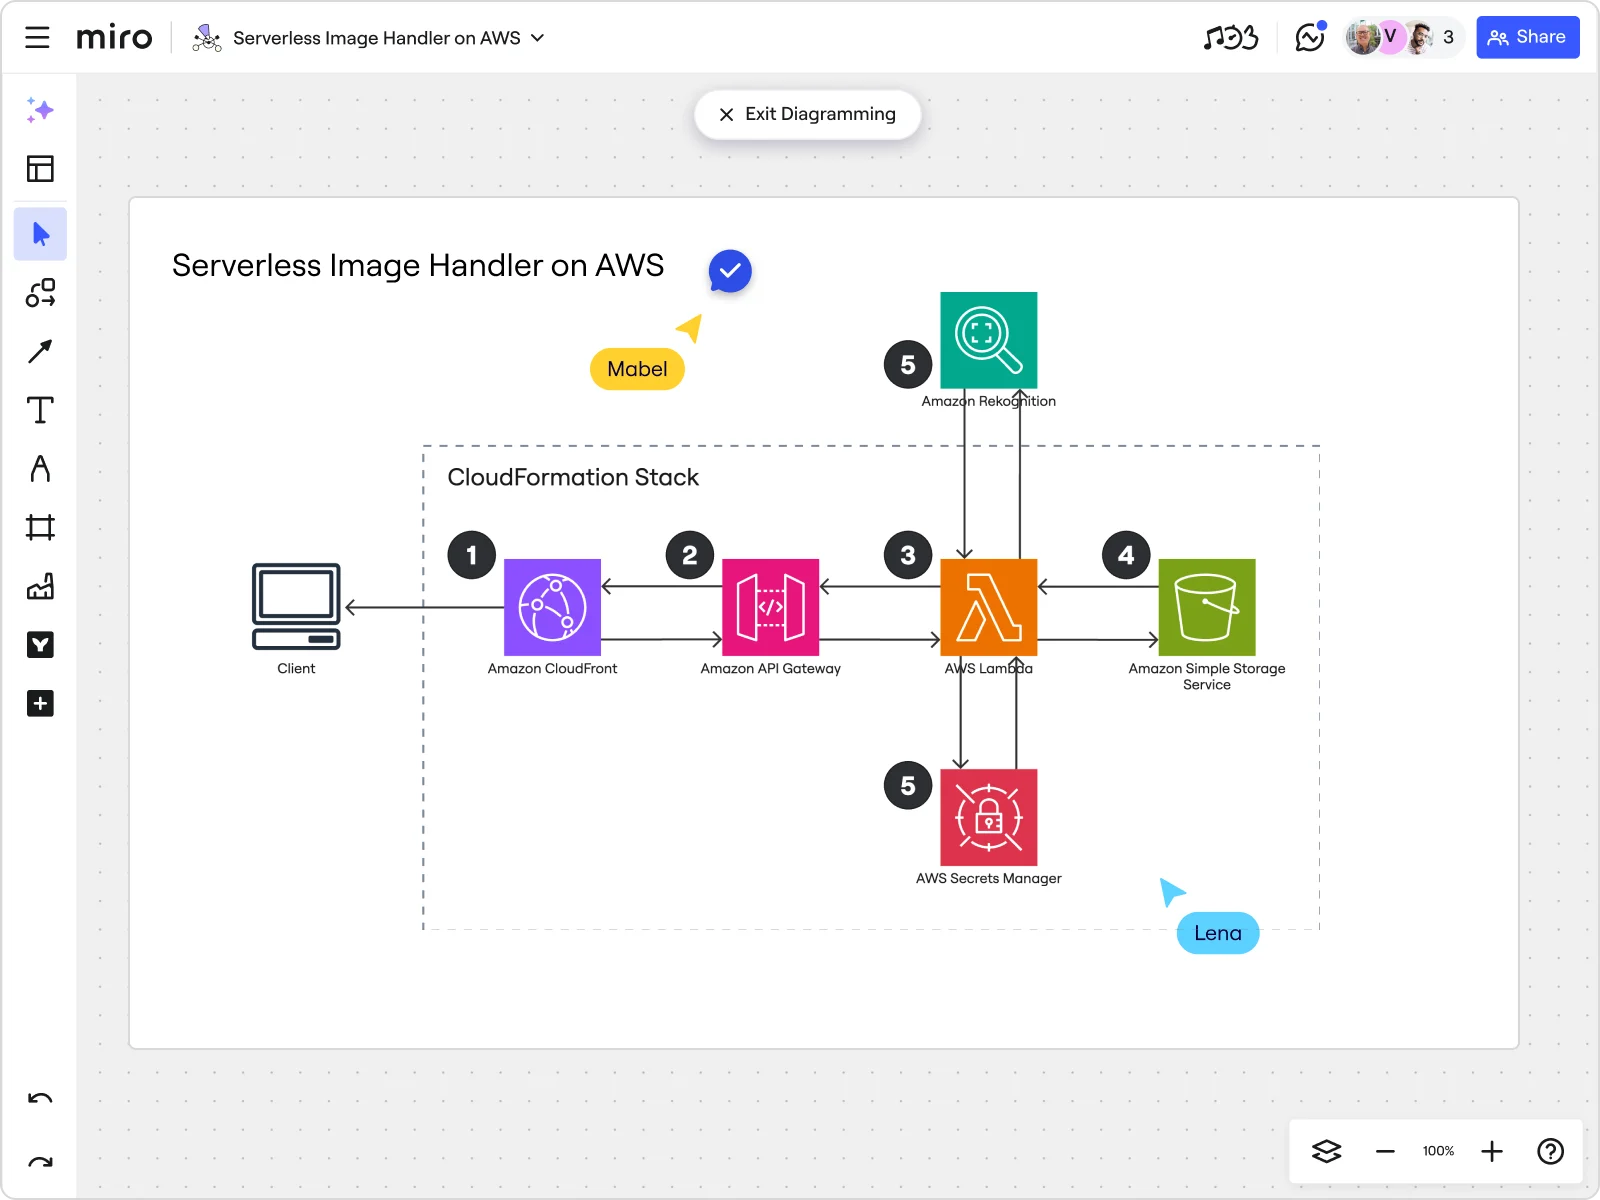Click the Mabel cursor label
This screenshot has width=1600, height=1200.
pos(637,369)
